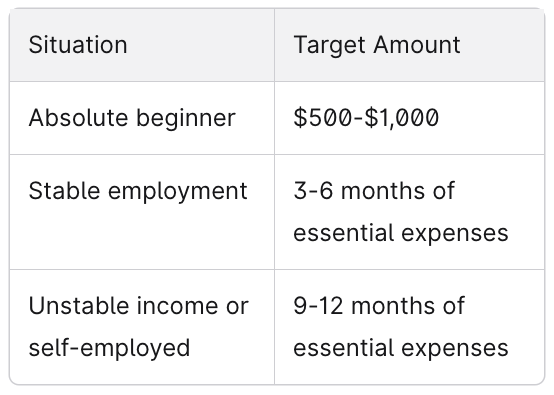This screenshot has width=554, height=395.
Task: Click the "3-6 months of" text line
Action: 374,191
